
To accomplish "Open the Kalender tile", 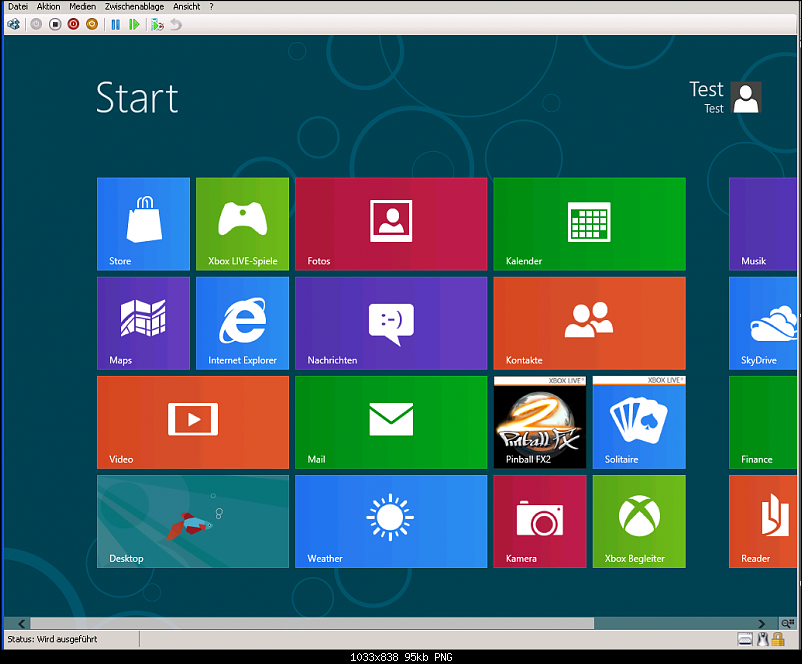I will coord(589,224).
